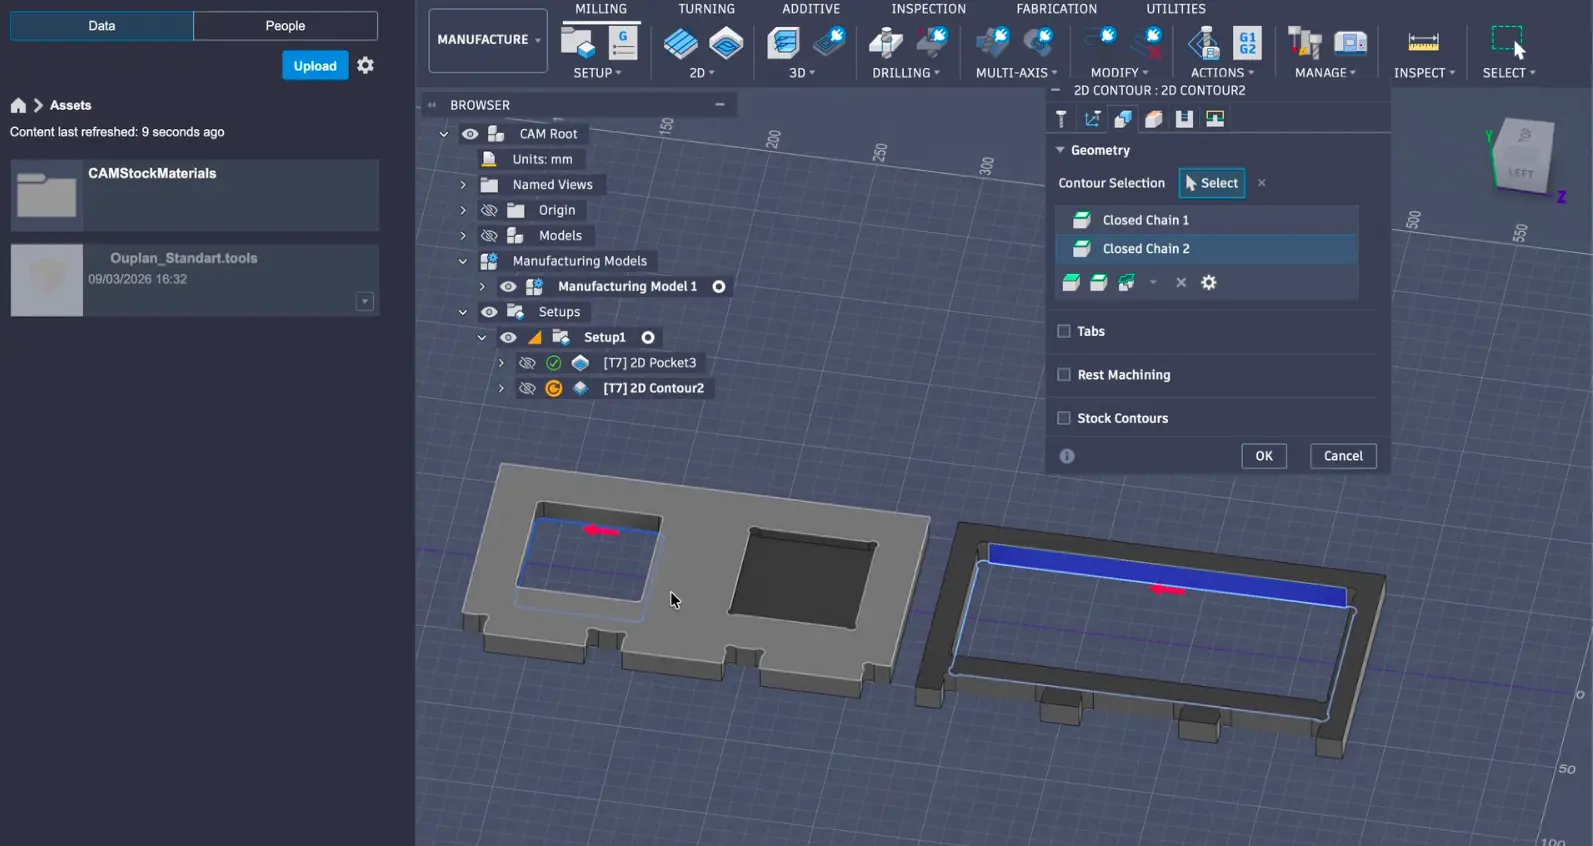Click the Upload button
The width and height of the screenshot is (1593, 846).
[x=315, y=66]
